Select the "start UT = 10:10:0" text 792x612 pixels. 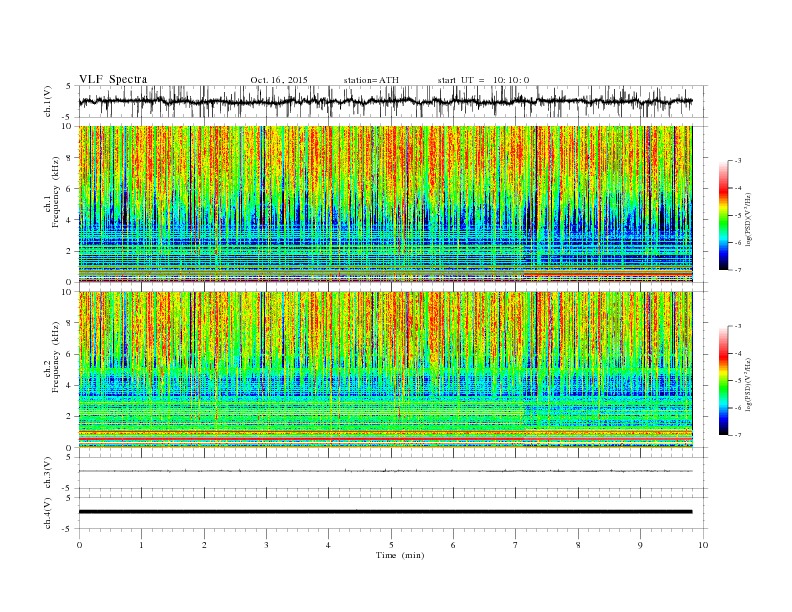tap(483, 80)
